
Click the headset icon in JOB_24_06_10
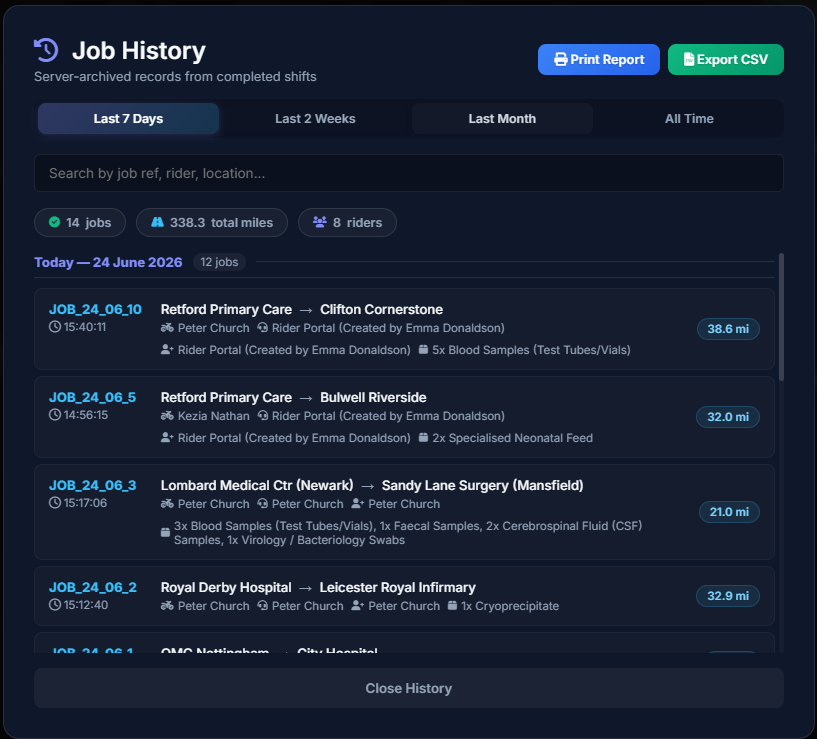pos(263,328)
